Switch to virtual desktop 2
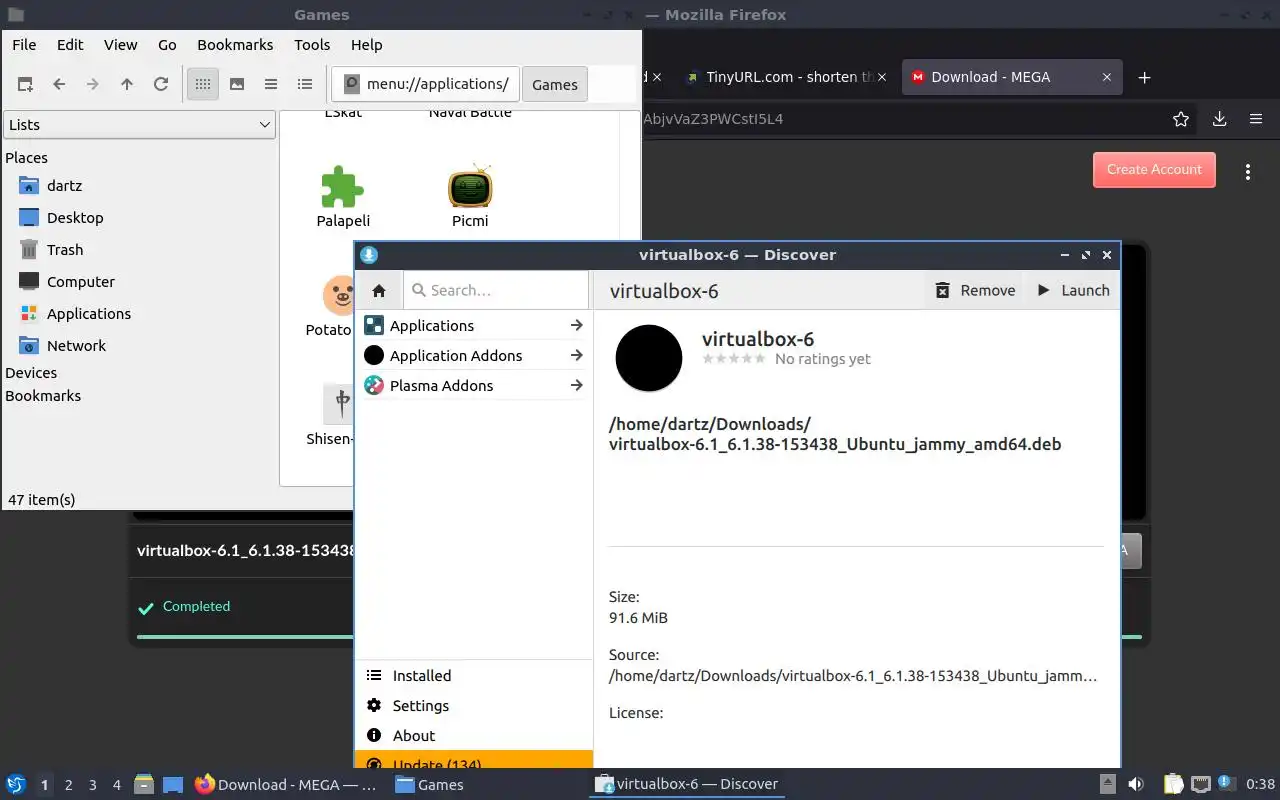Viewport: 1280px width, 800px height. coord(69,785)
